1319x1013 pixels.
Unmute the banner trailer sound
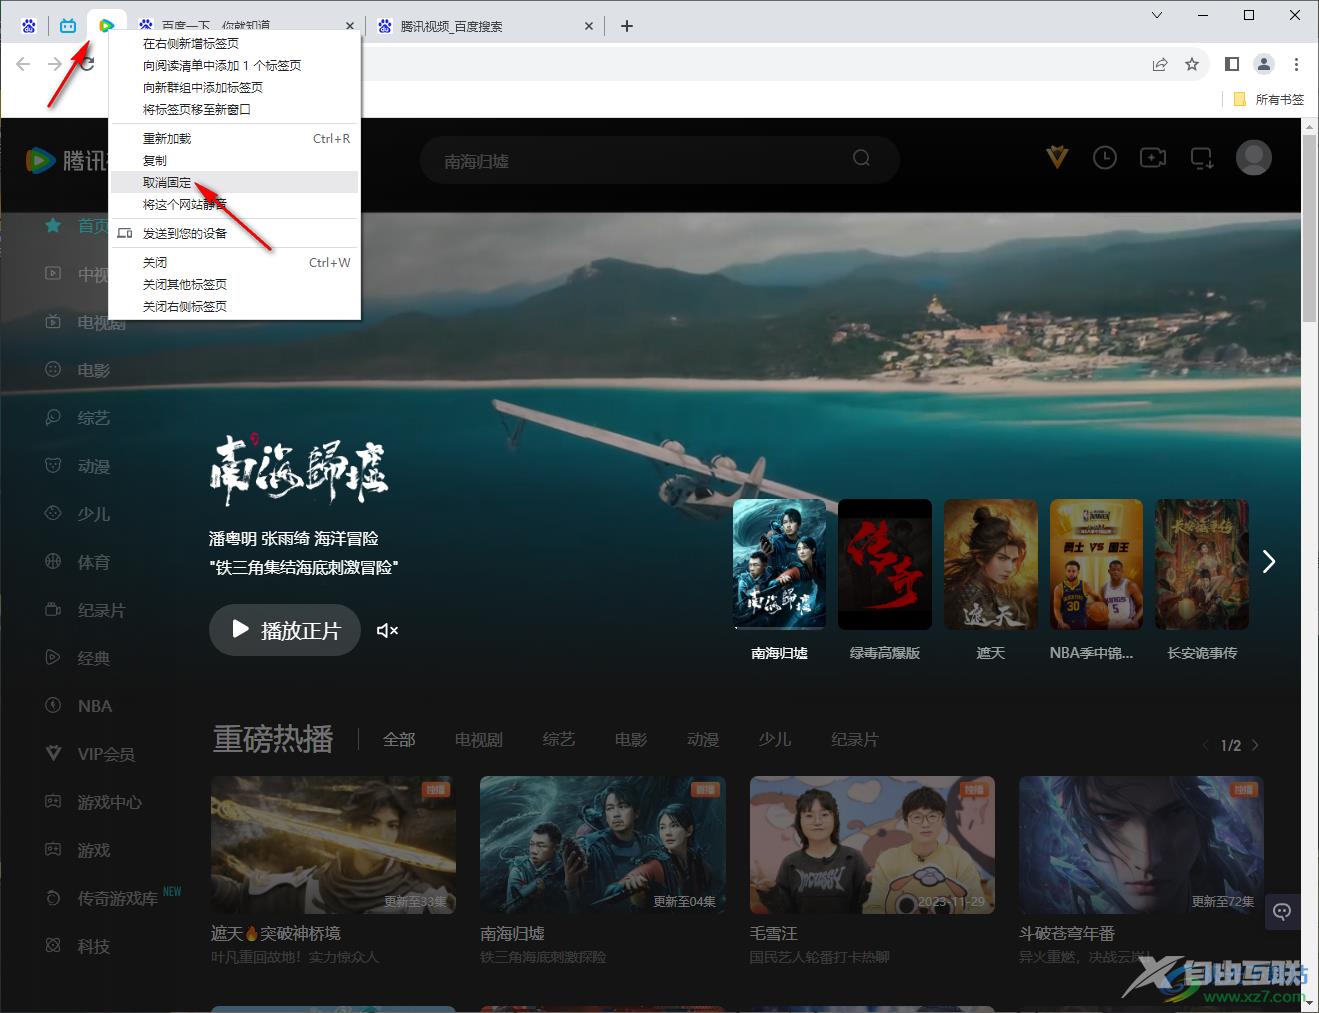(387, 630)
